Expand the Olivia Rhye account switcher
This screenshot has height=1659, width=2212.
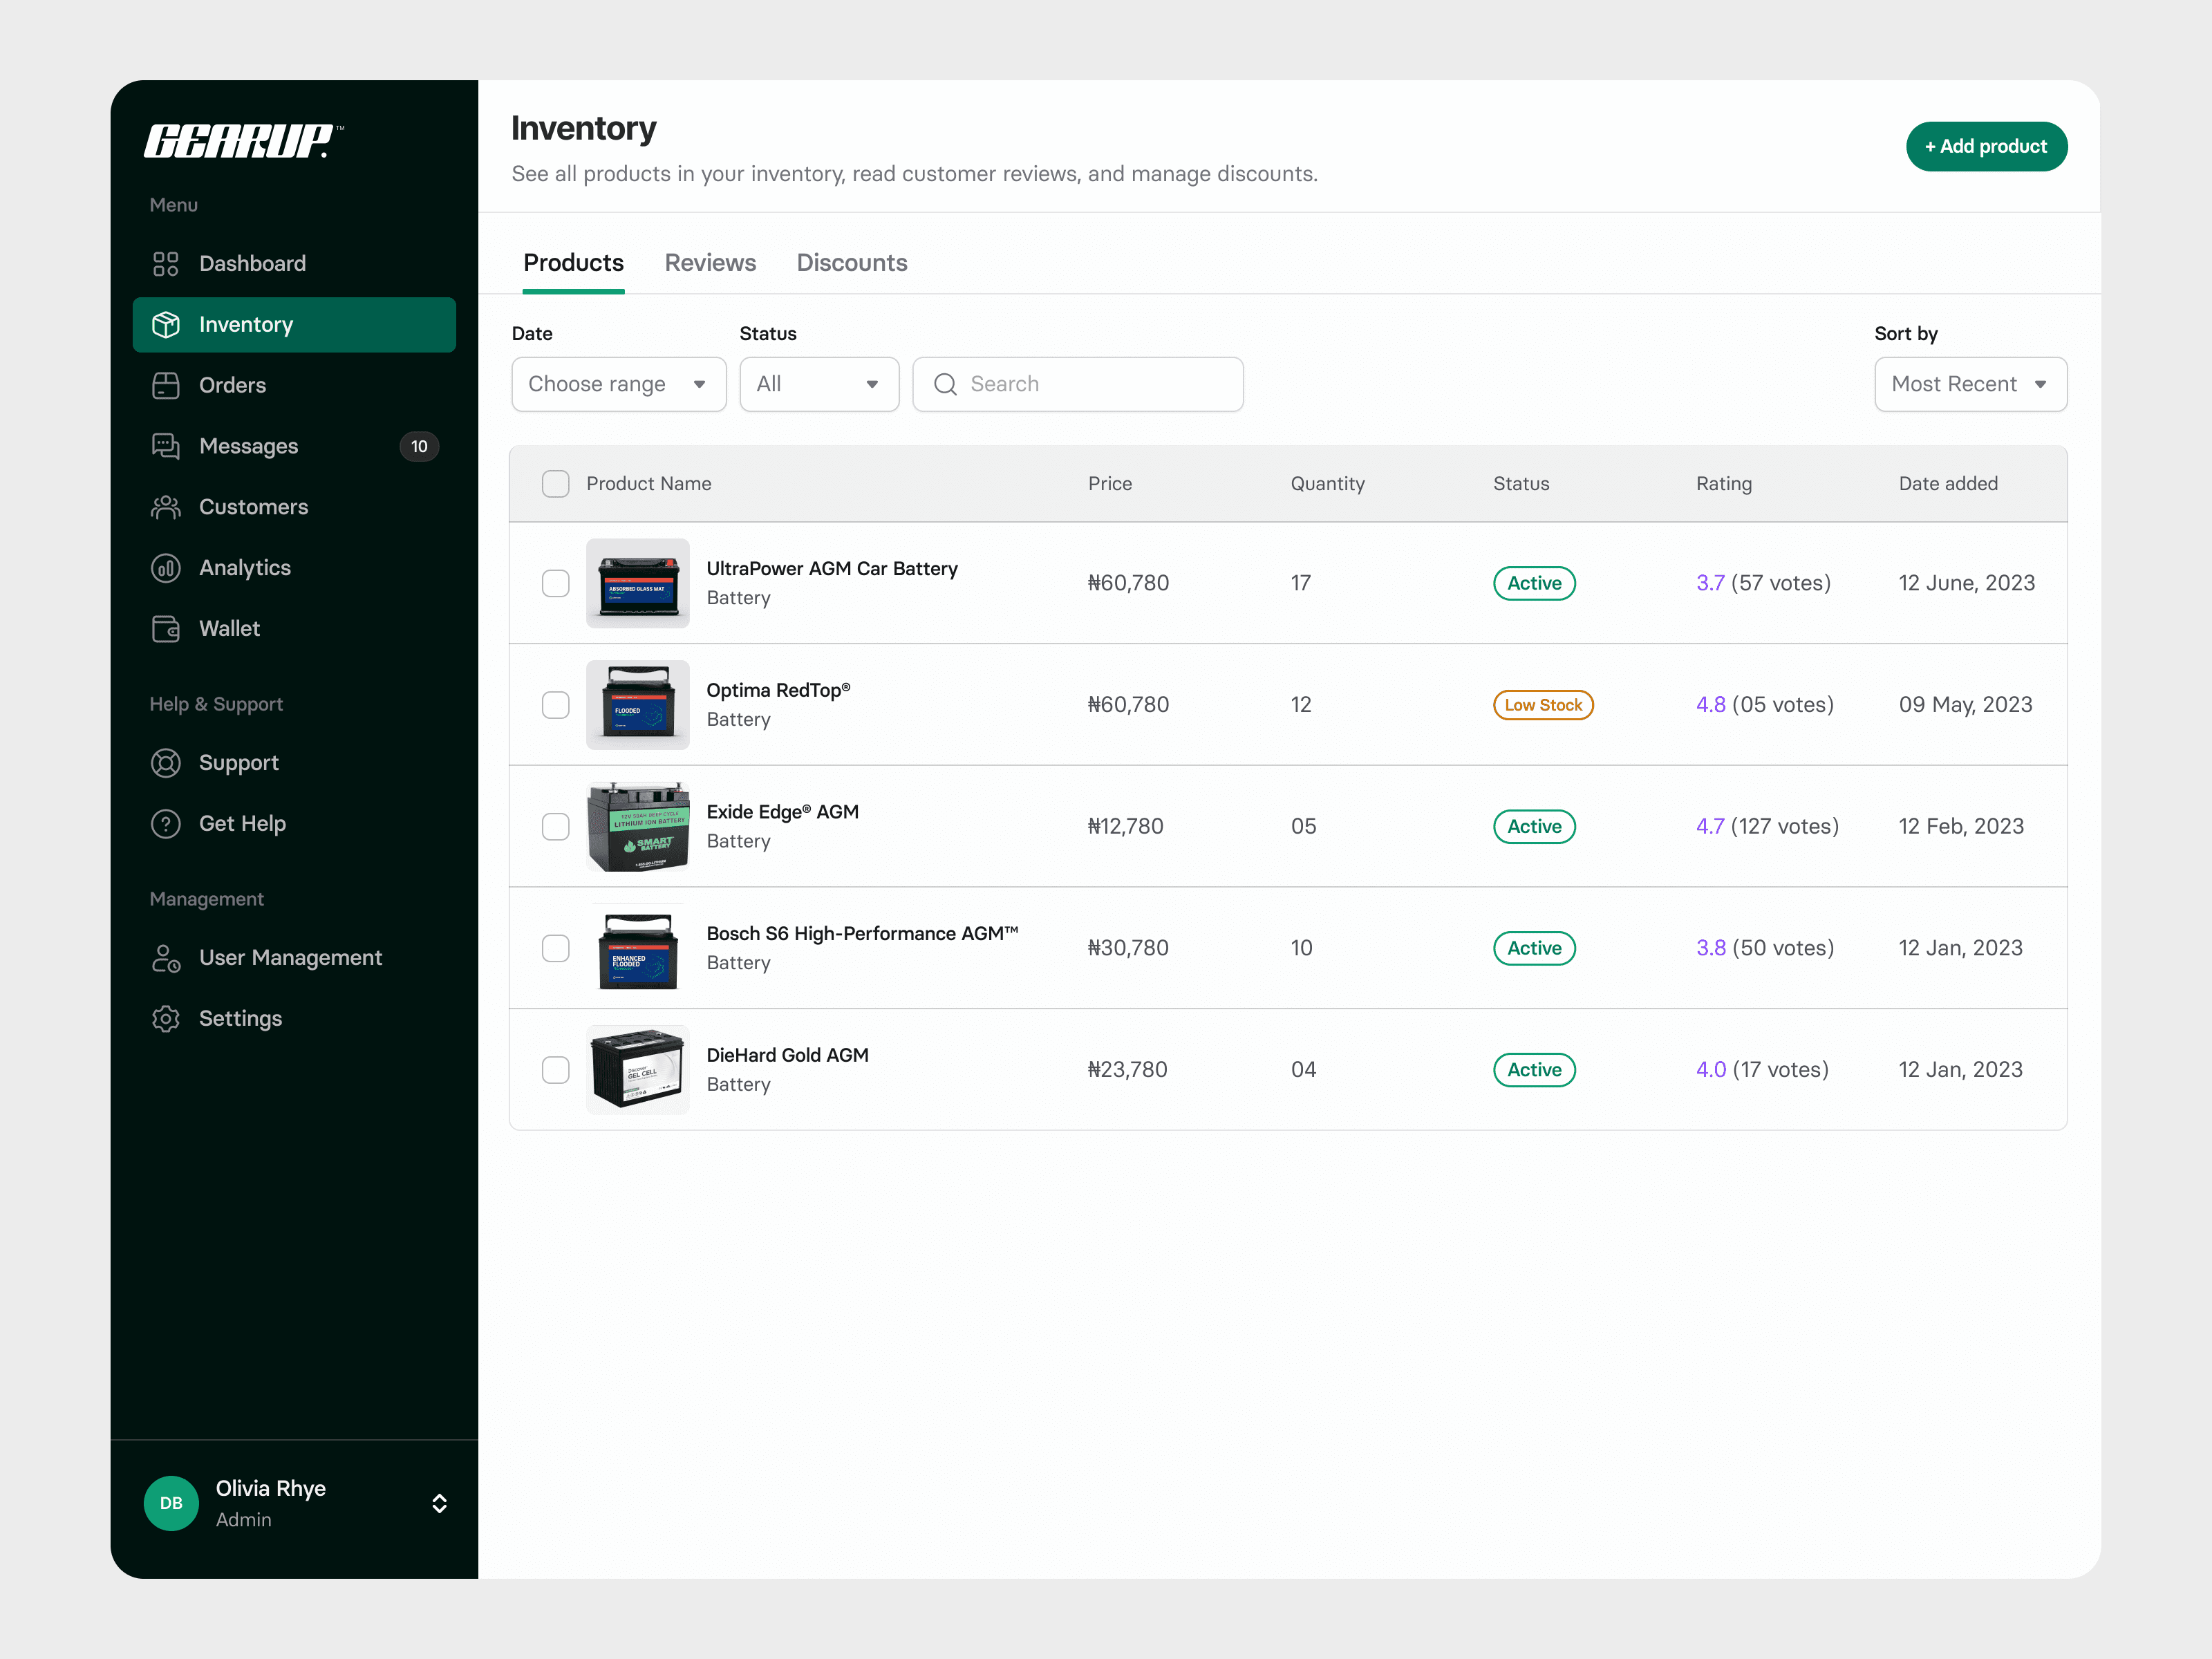(x=439, y=1503)
